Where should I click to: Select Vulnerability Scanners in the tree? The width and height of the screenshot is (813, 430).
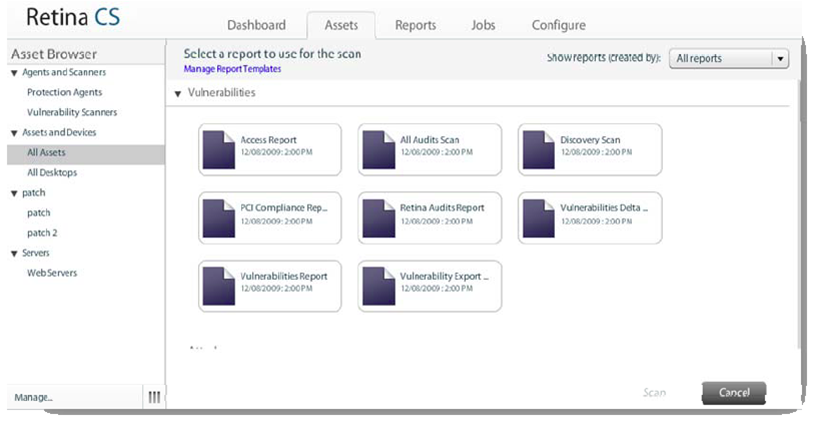[x=72, y=112]
